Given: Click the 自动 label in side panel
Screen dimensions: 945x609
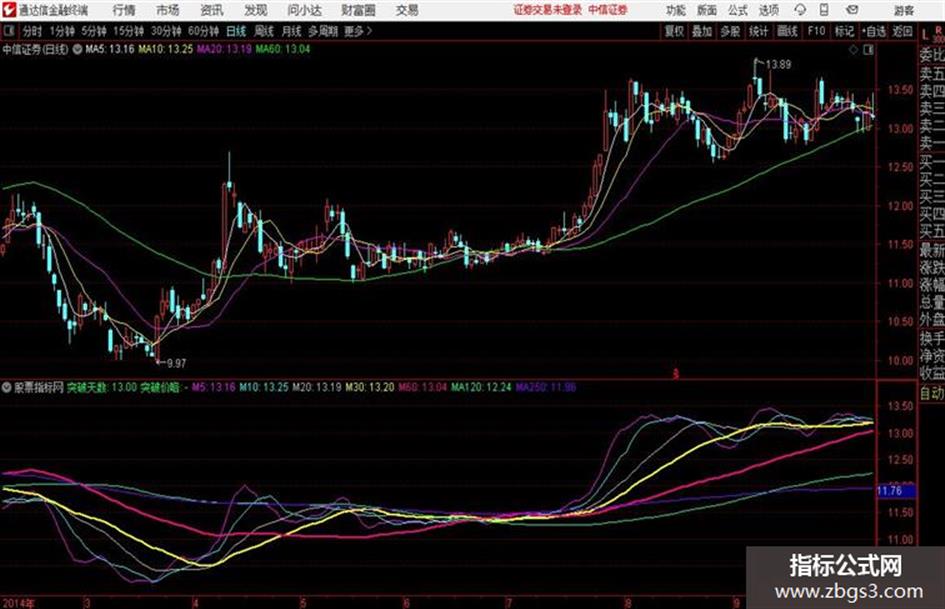Looking at the screenshot, I should pos(932,393).
